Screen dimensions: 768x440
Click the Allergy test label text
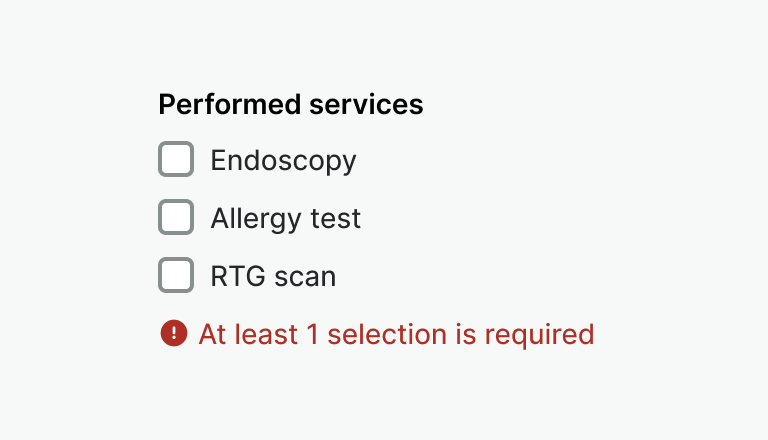coord(285,218)
